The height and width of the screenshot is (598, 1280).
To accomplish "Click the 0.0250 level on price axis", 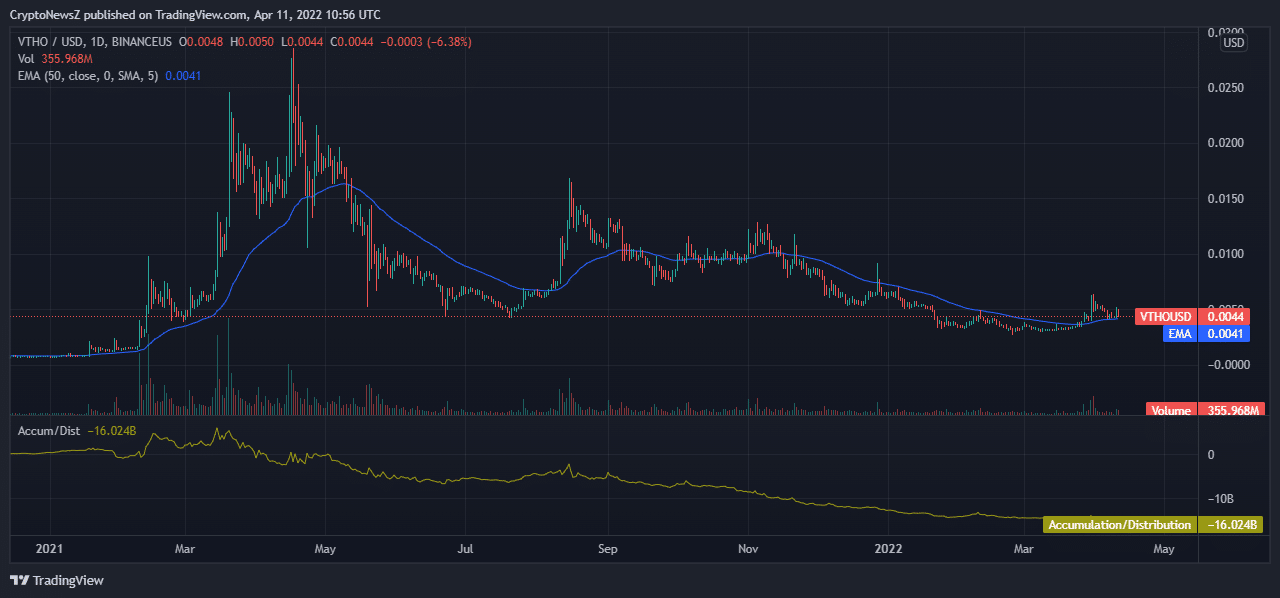I will 1225,88.
